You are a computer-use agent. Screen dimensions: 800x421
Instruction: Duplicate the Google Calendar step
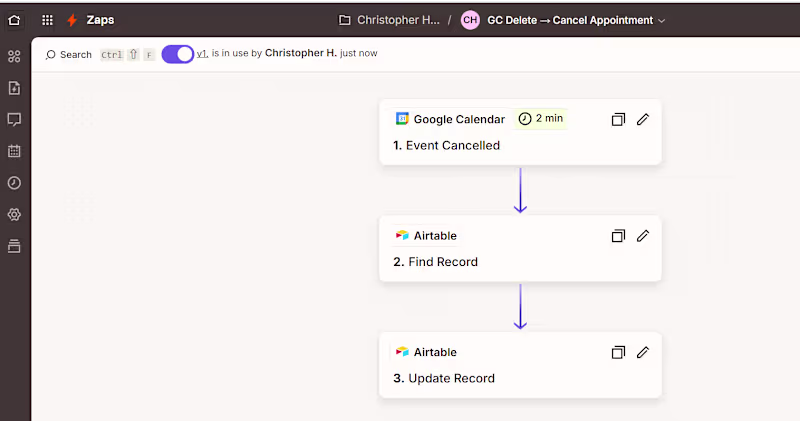click(618, 119)
